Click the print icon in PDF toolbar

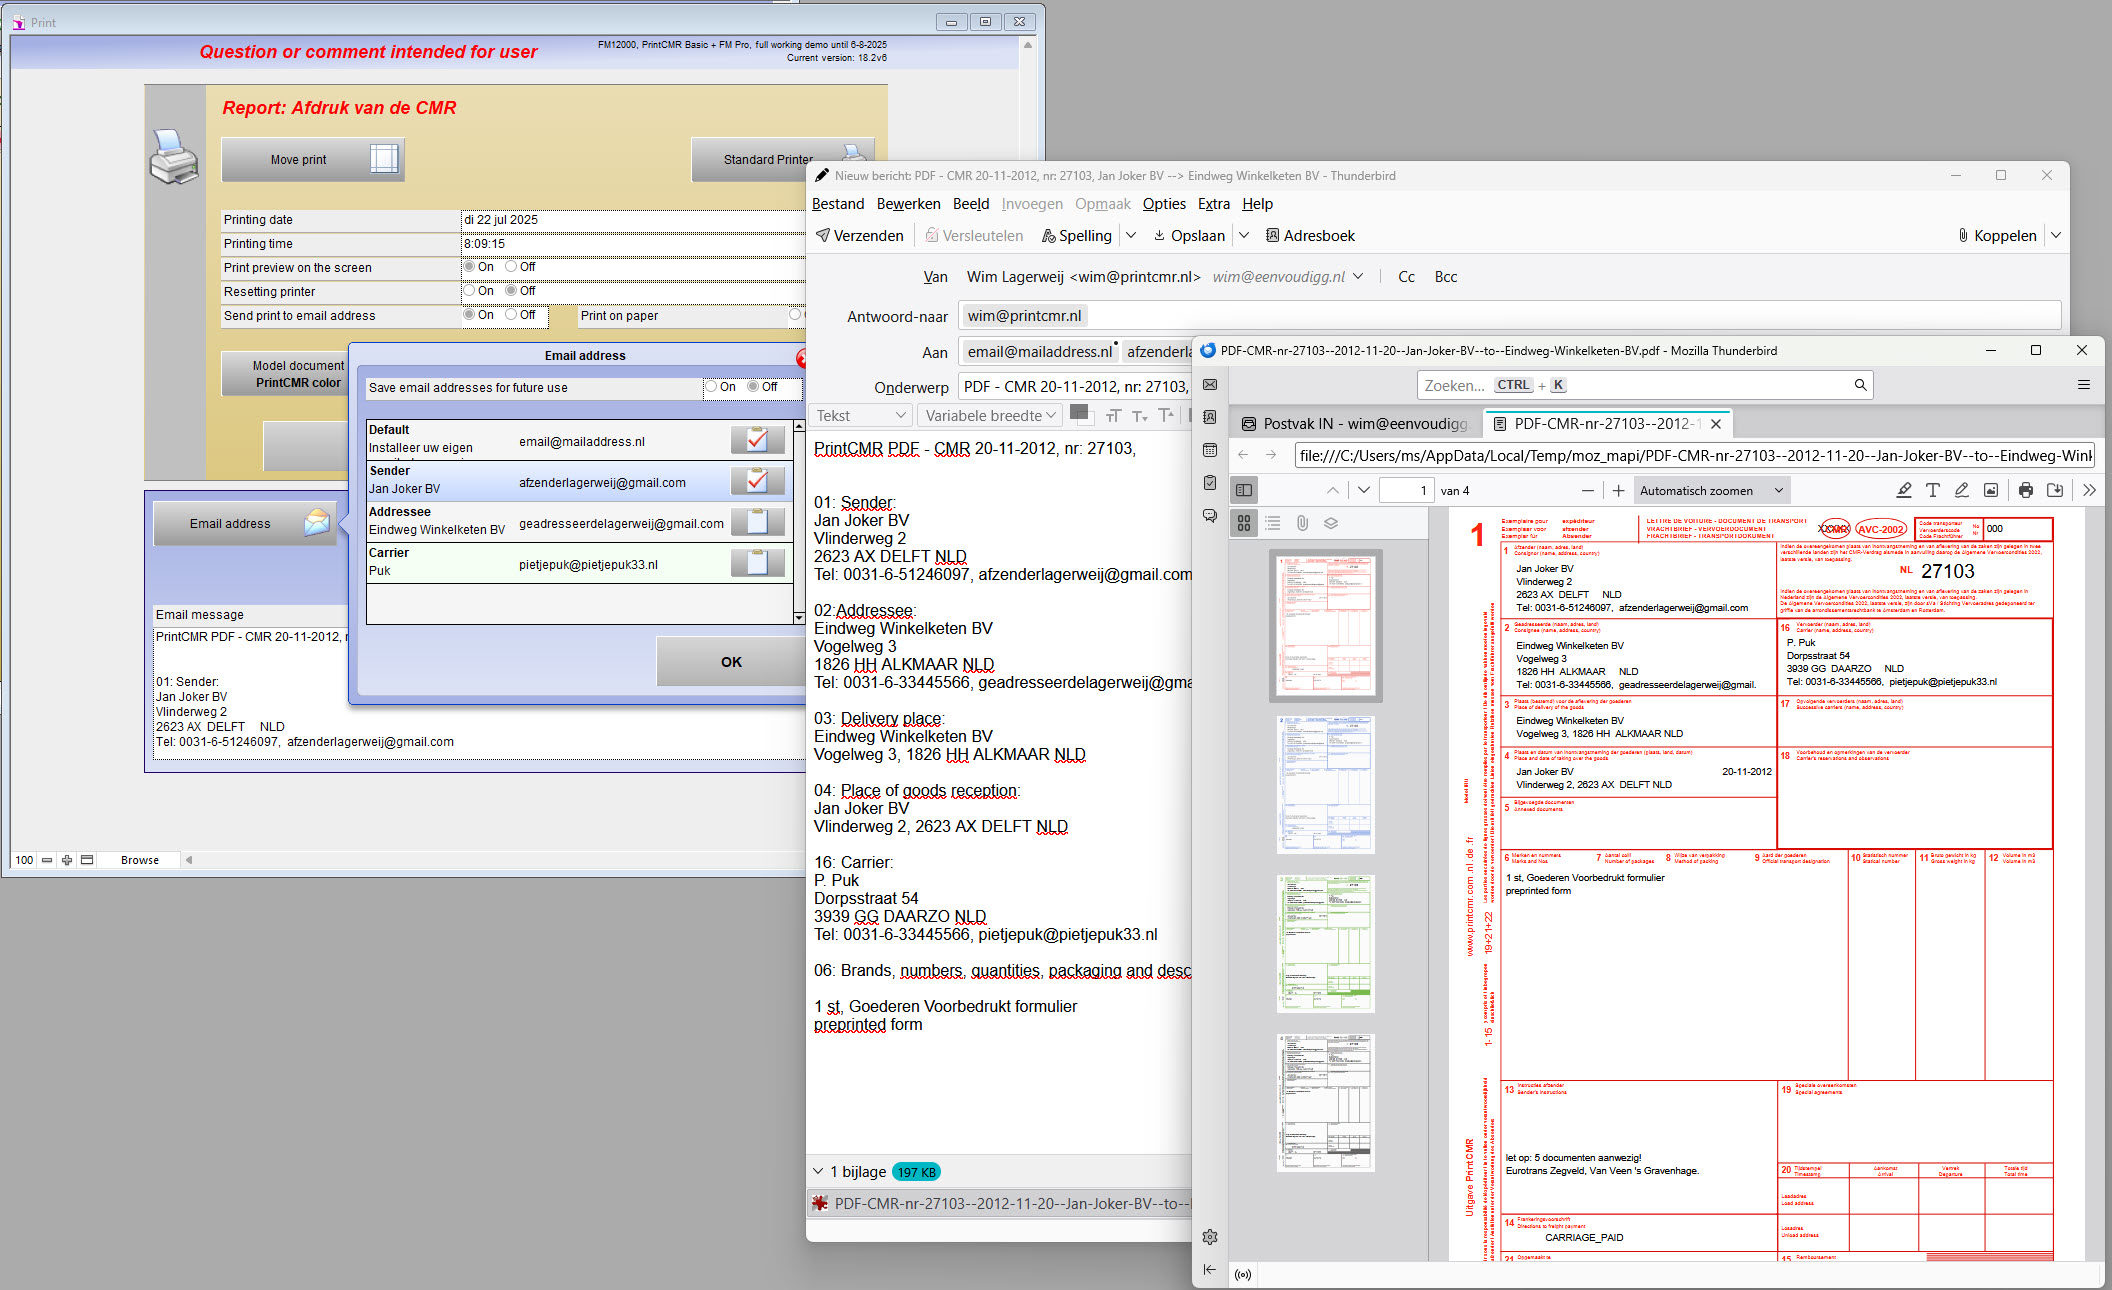(x=2025, y=490)
